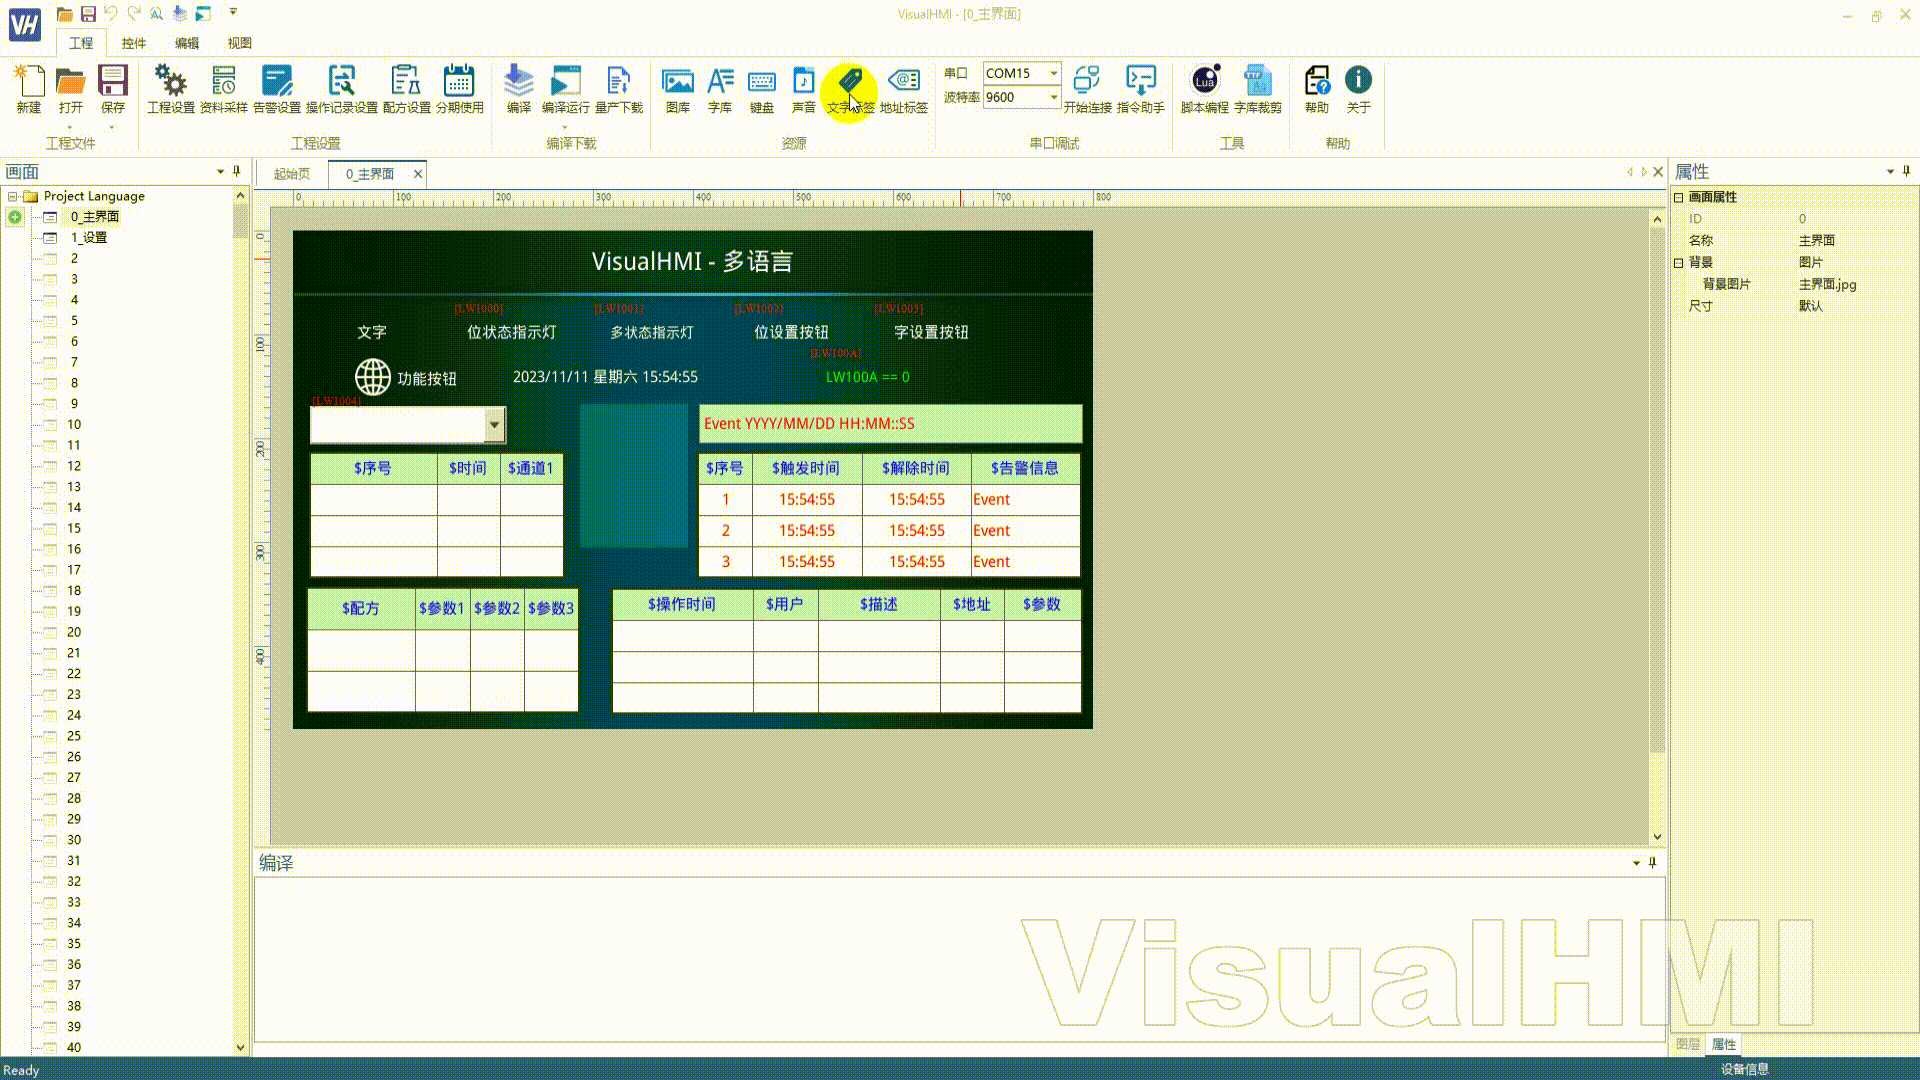Click the 尺寸 property value 默认
This screenshot has height=1080, width=1920.
tap(1810, 306)
